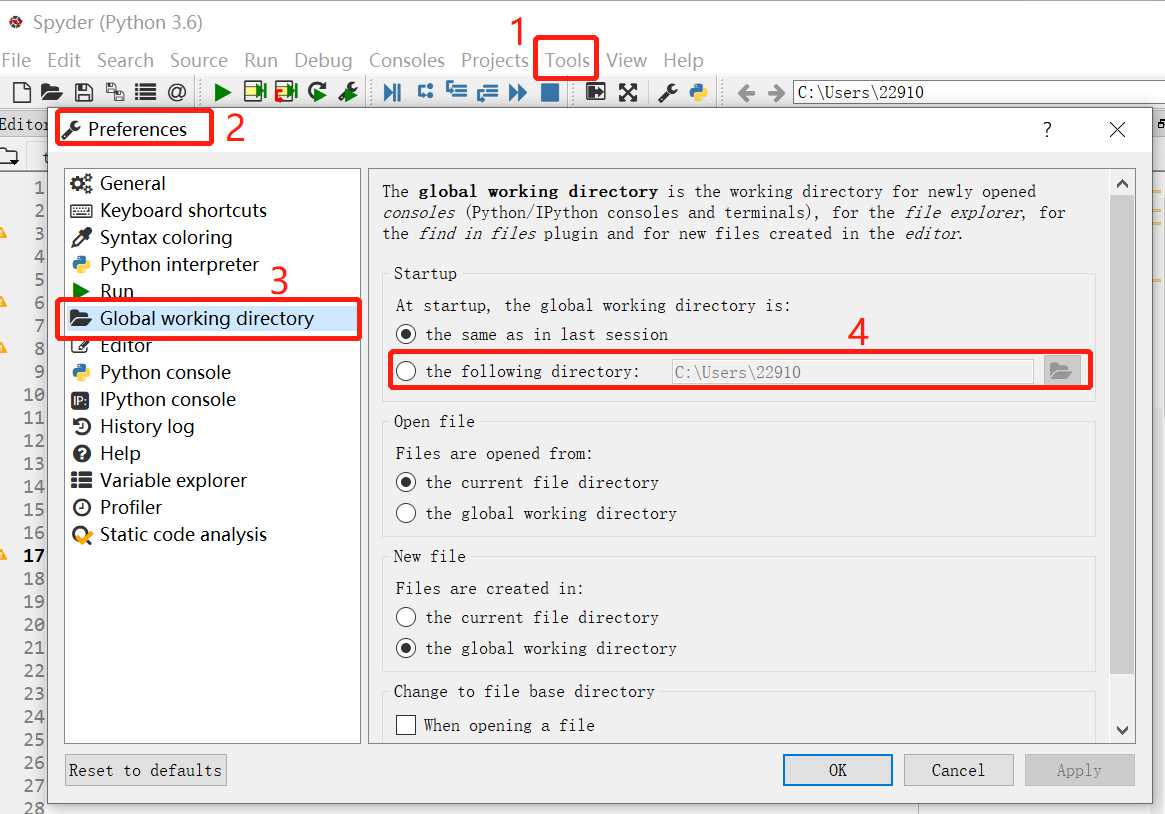
Task: Click Run cell and advance icon
Action: pyautogui.click(x=286, y=92)
